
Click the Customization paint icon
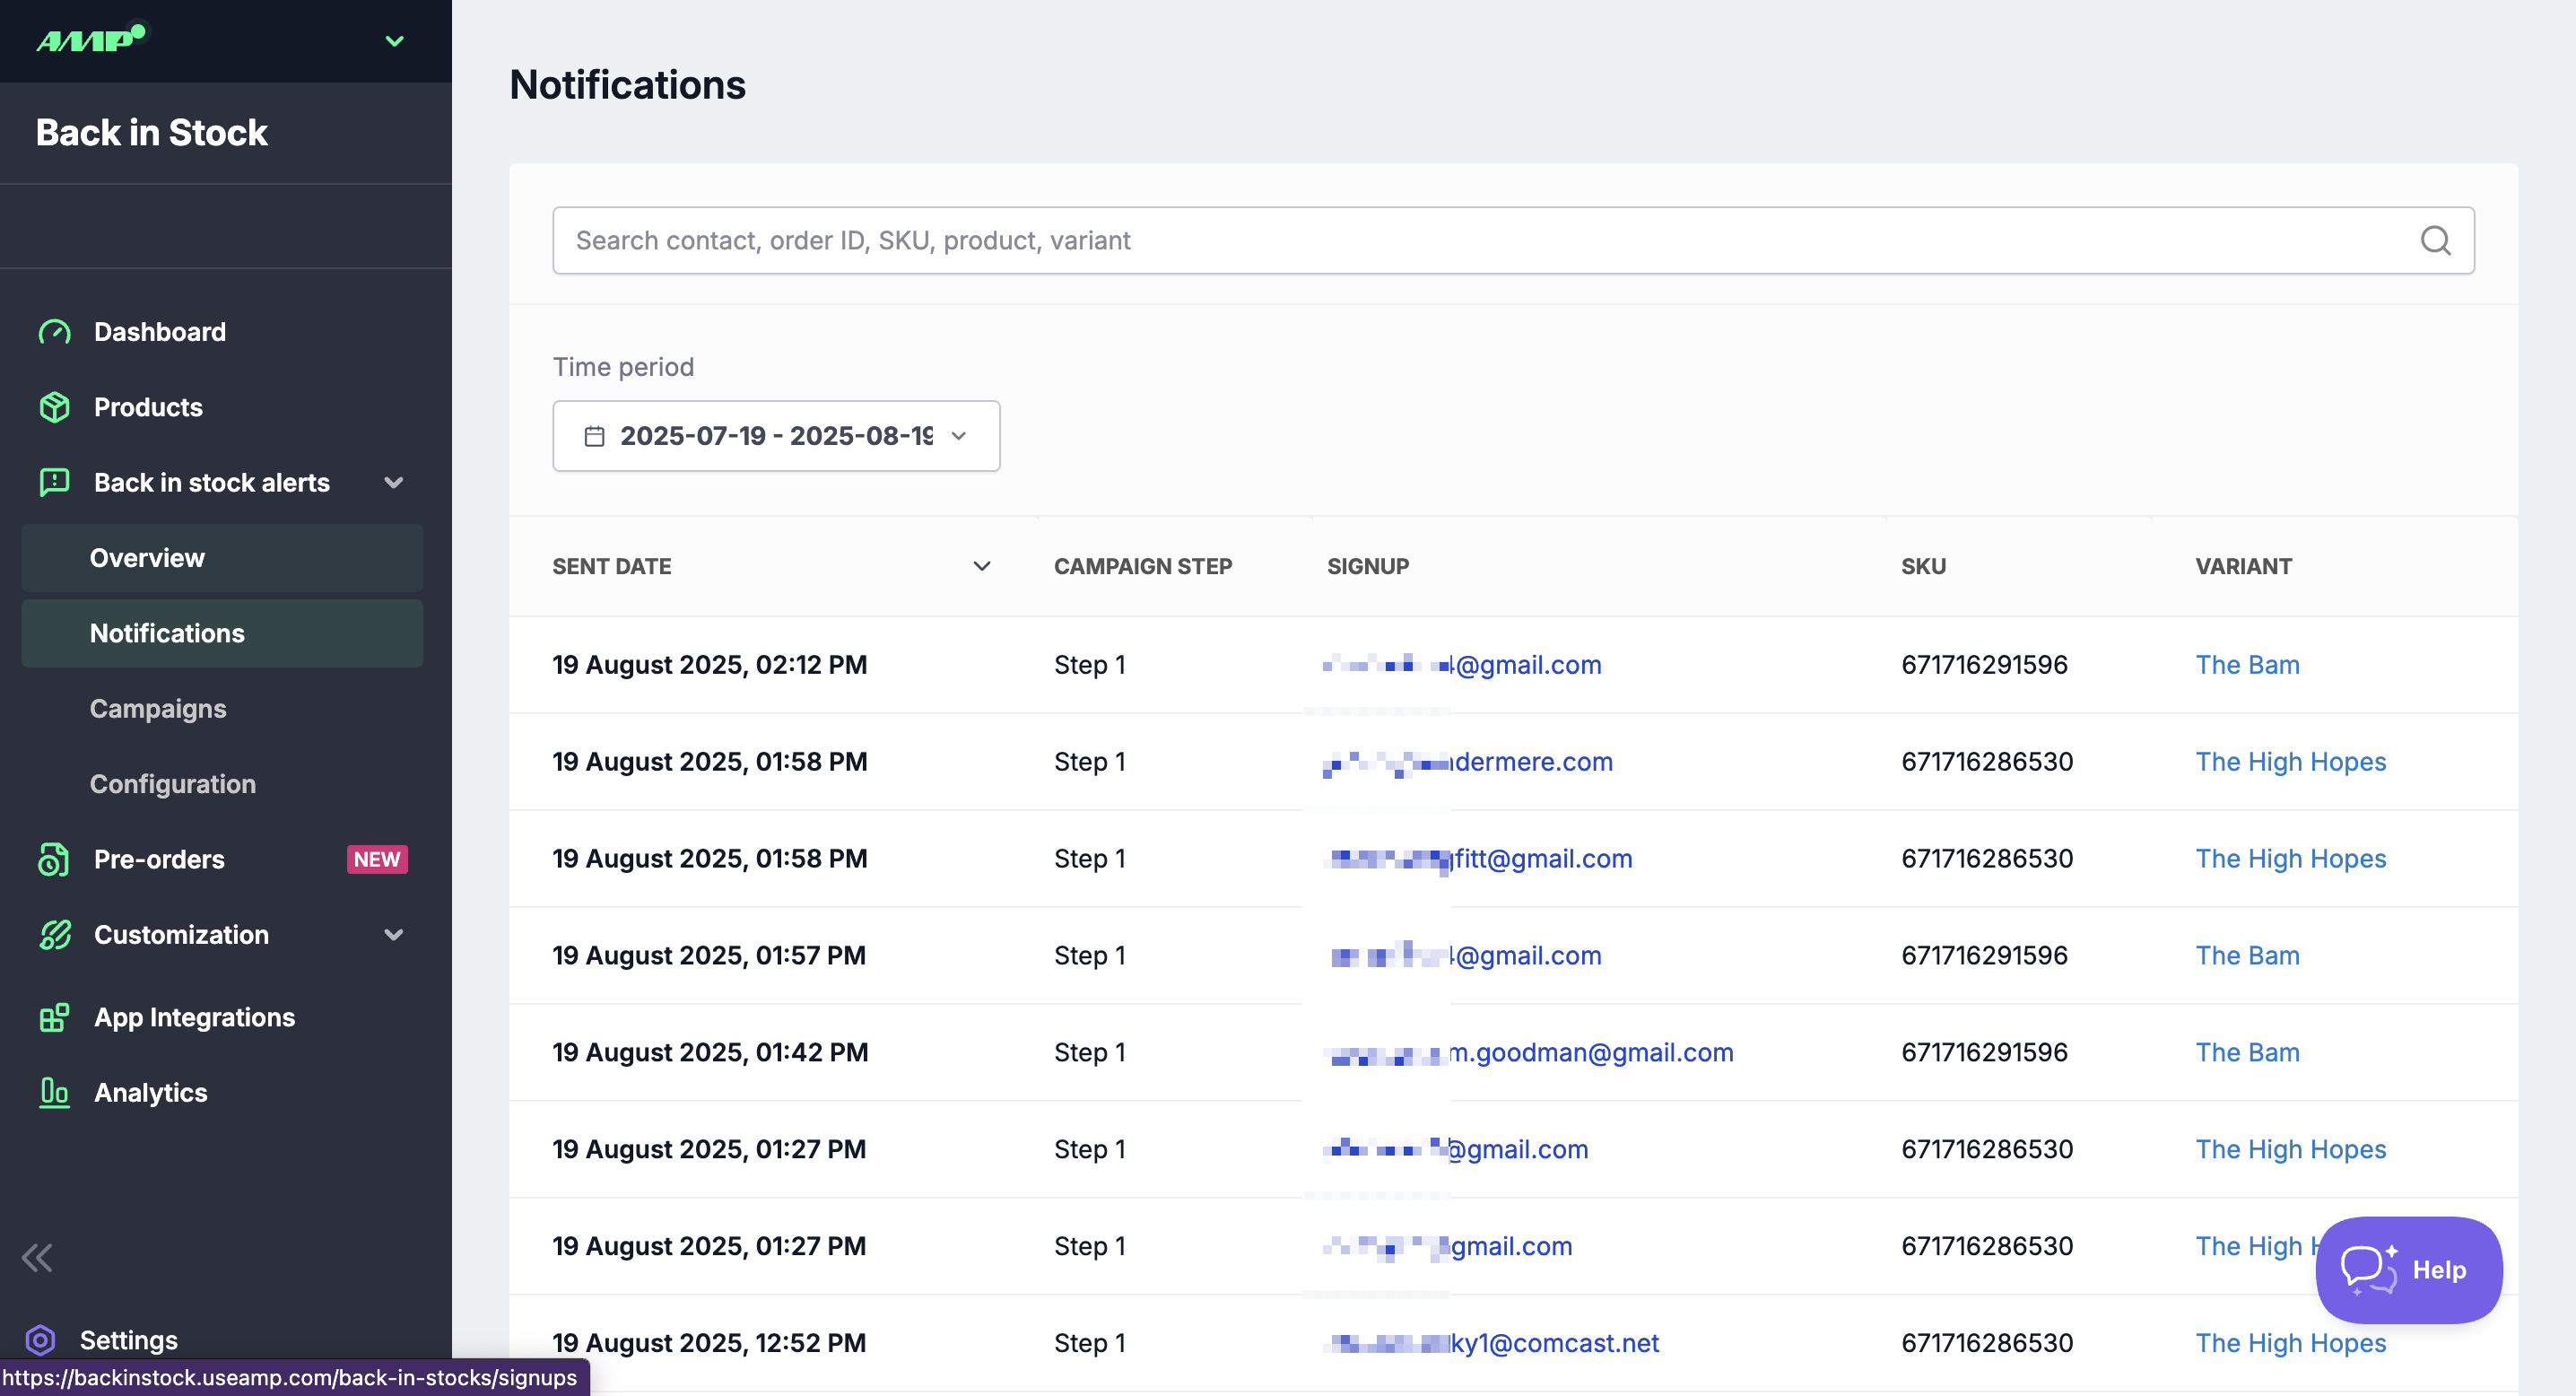pyautogui.click(x=55, y=935)
